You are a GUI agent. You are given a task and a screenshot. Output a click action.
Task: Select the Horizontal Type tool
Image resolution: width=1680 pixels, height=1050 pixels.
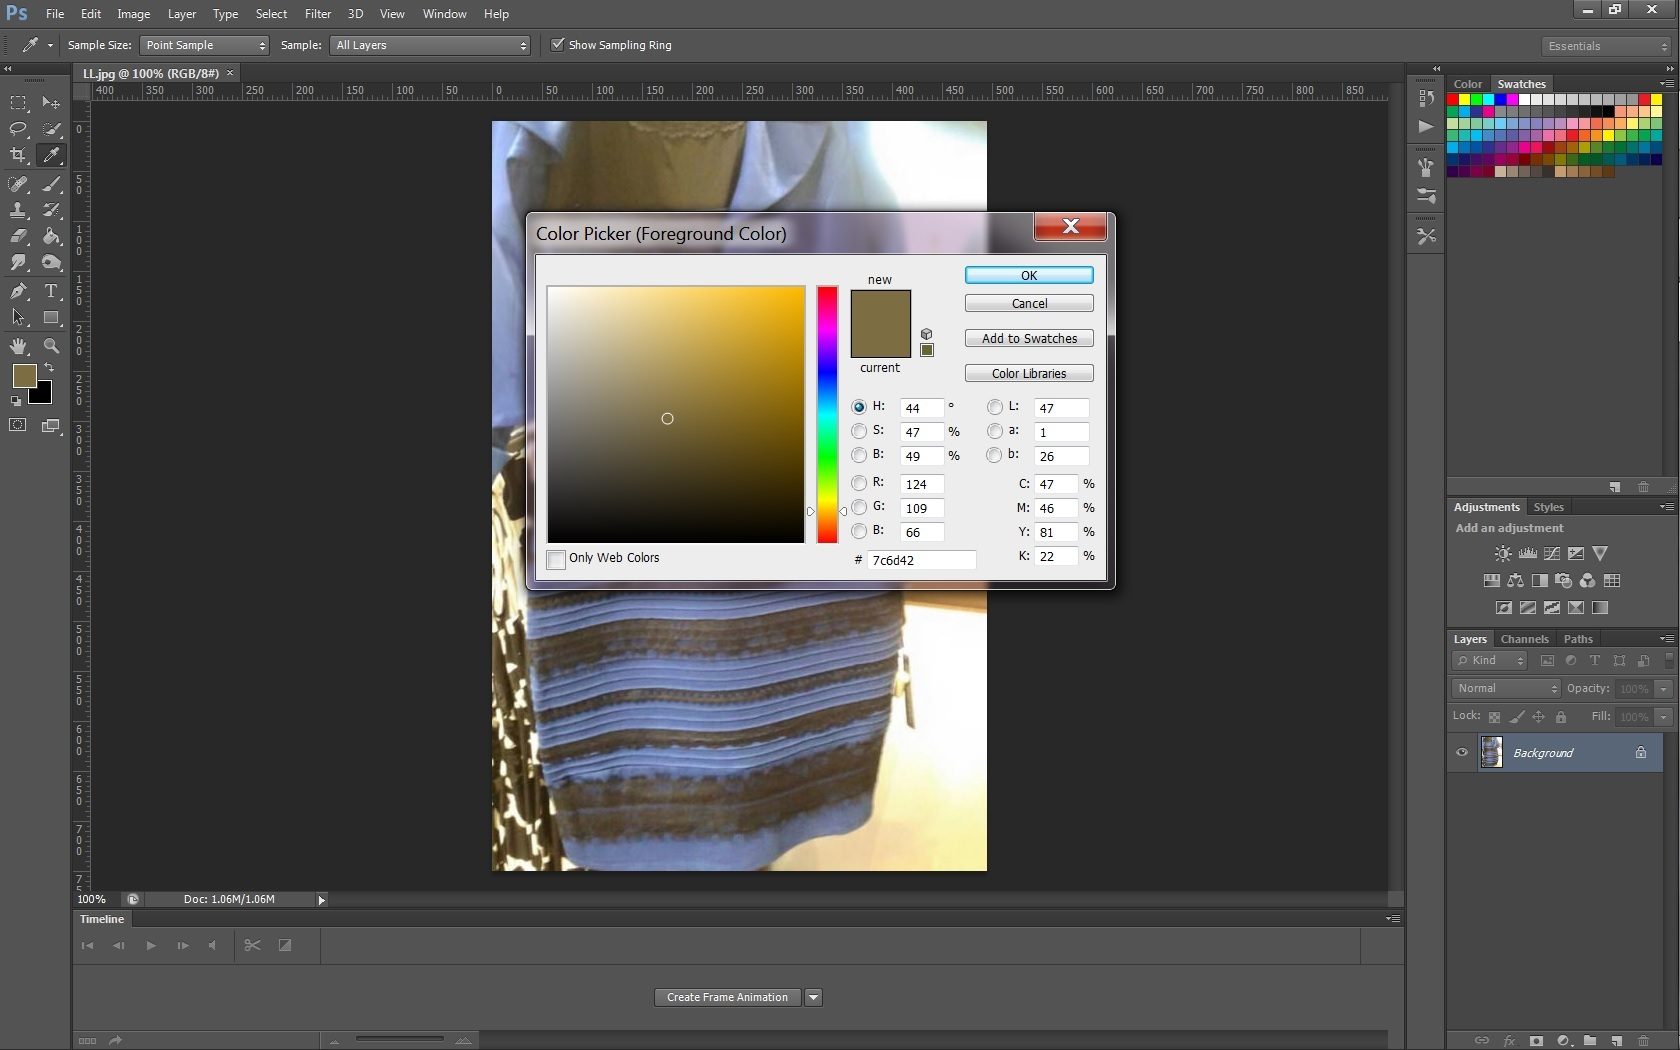[x=51, y=291]
